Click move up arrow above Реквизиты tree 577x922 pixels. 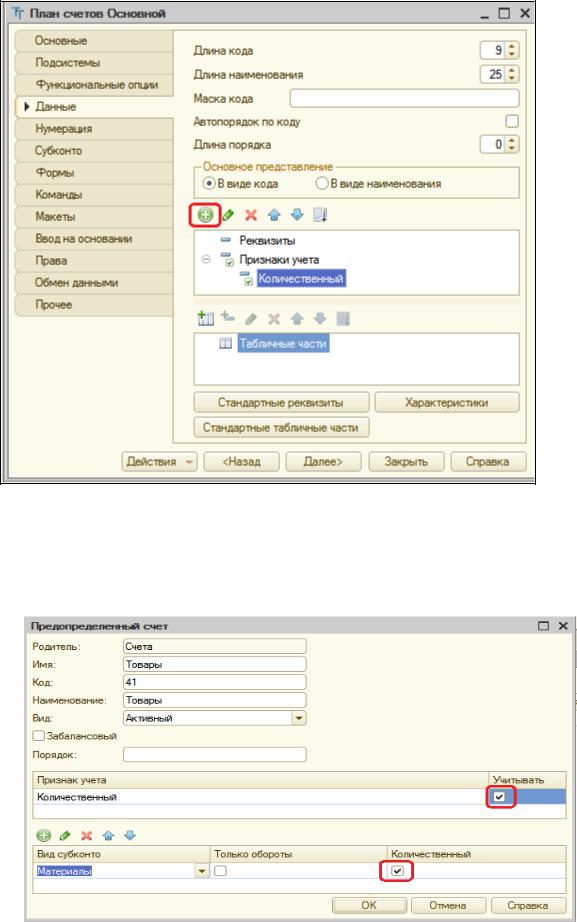tap(274, 215)
